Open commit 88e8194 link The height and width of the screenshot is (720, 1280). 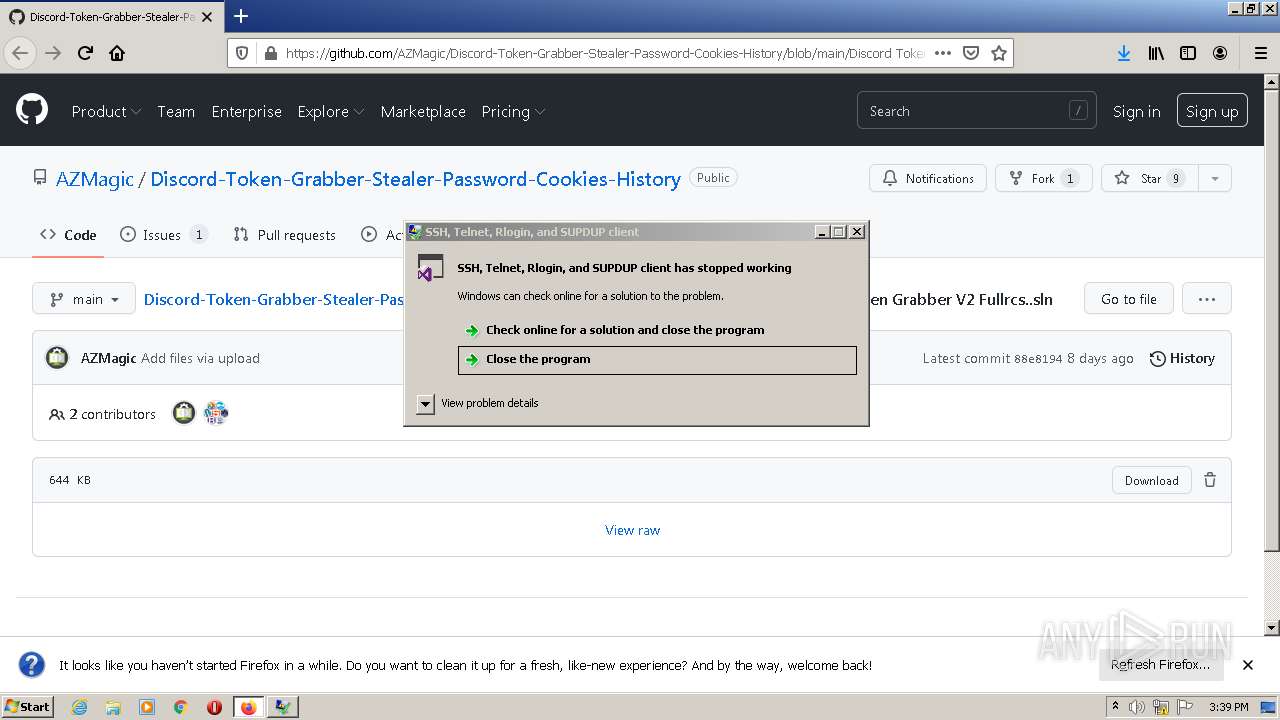1038,358
